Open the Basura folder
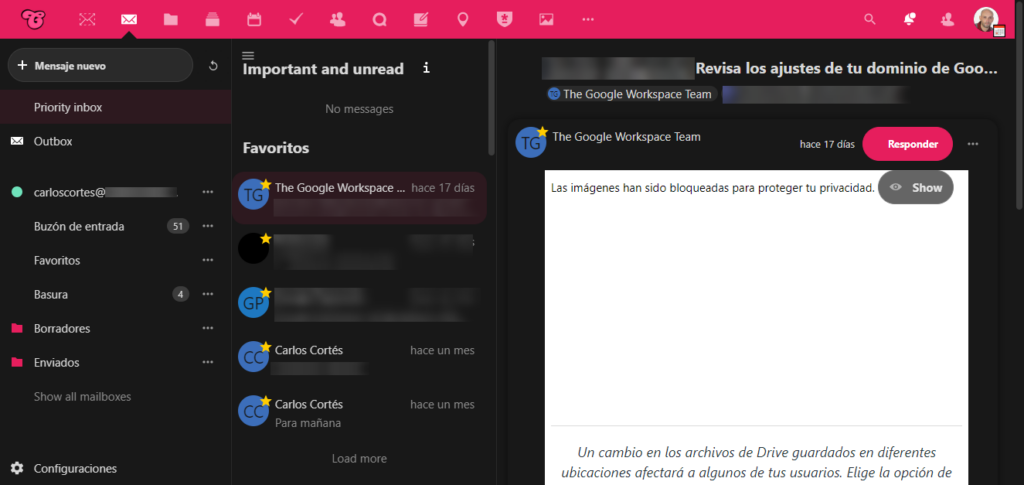 [51, 294]
